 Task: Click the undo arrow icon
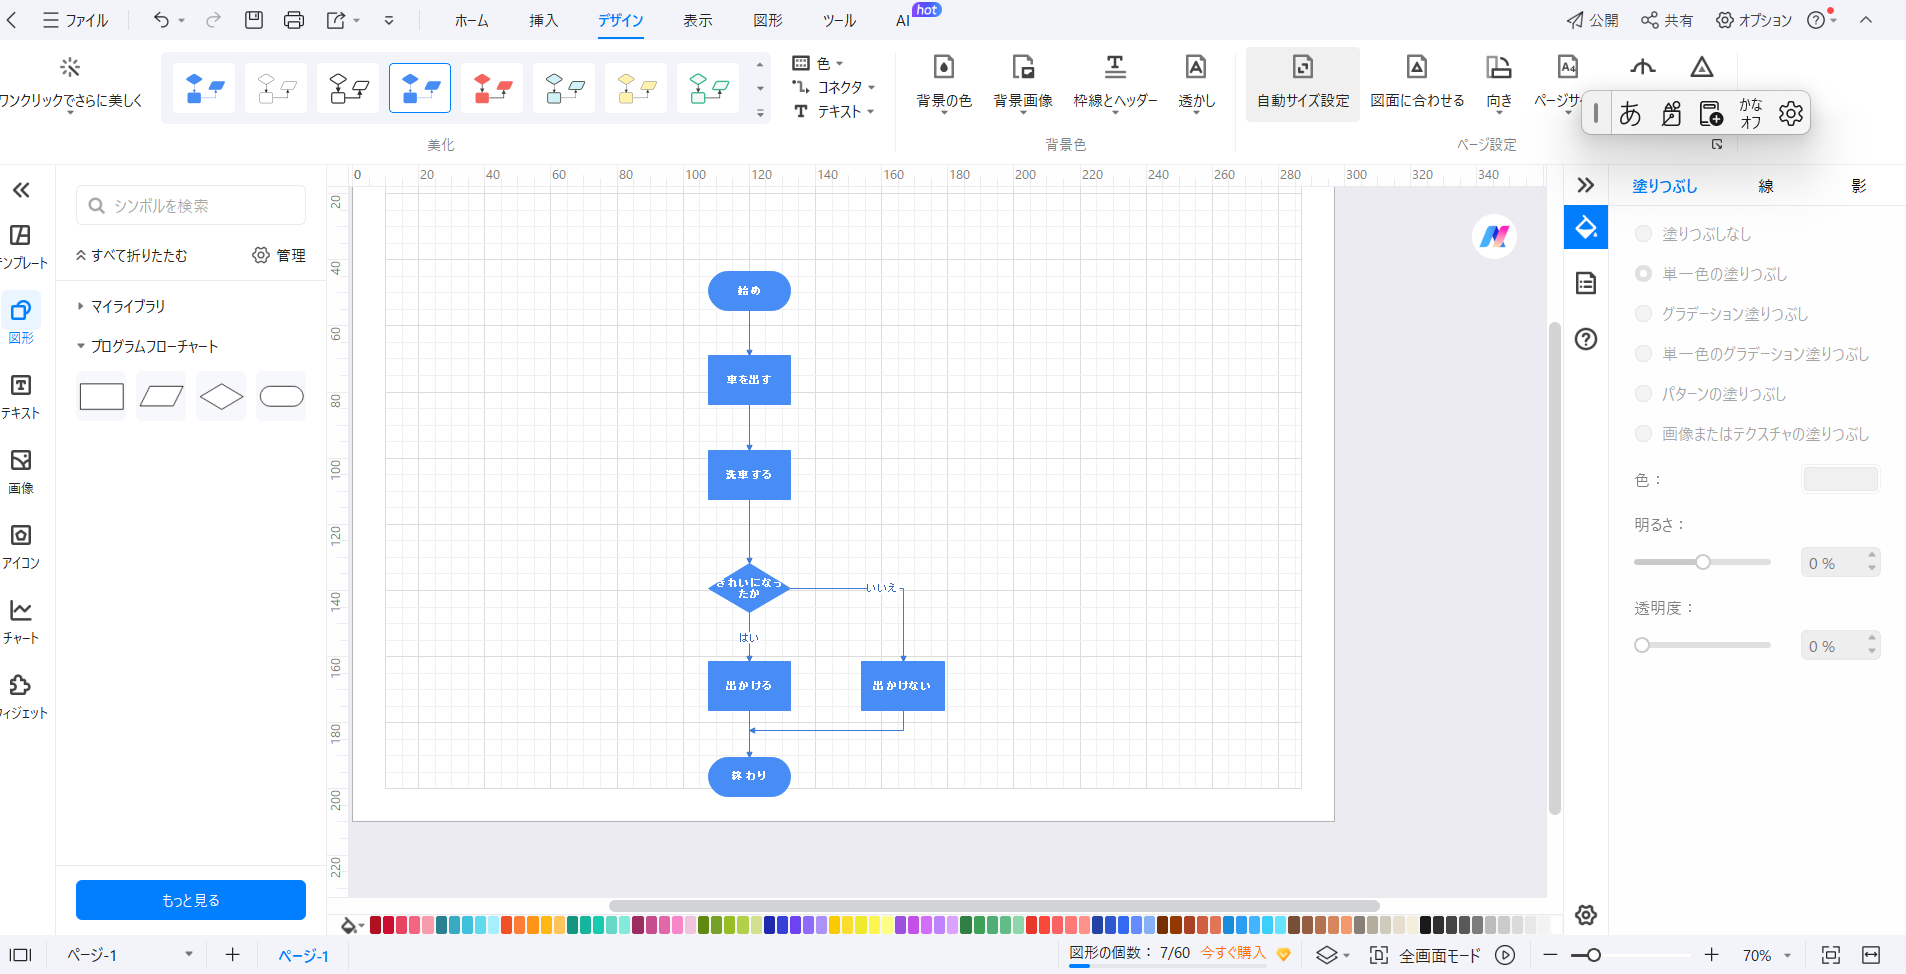161,20
